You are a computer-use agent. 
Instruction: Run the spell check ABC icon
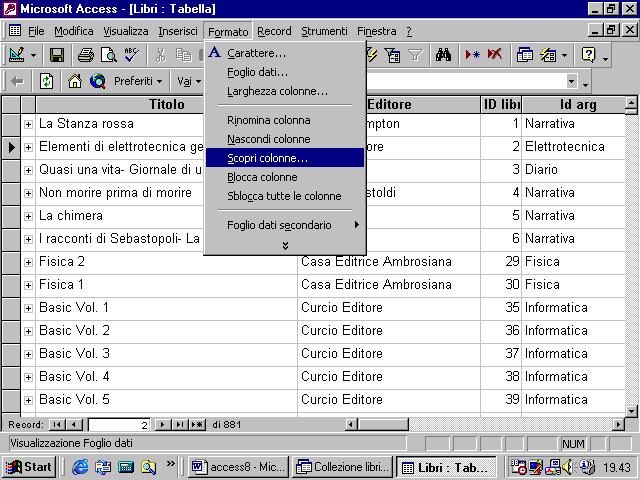click(x=131, y=55)
